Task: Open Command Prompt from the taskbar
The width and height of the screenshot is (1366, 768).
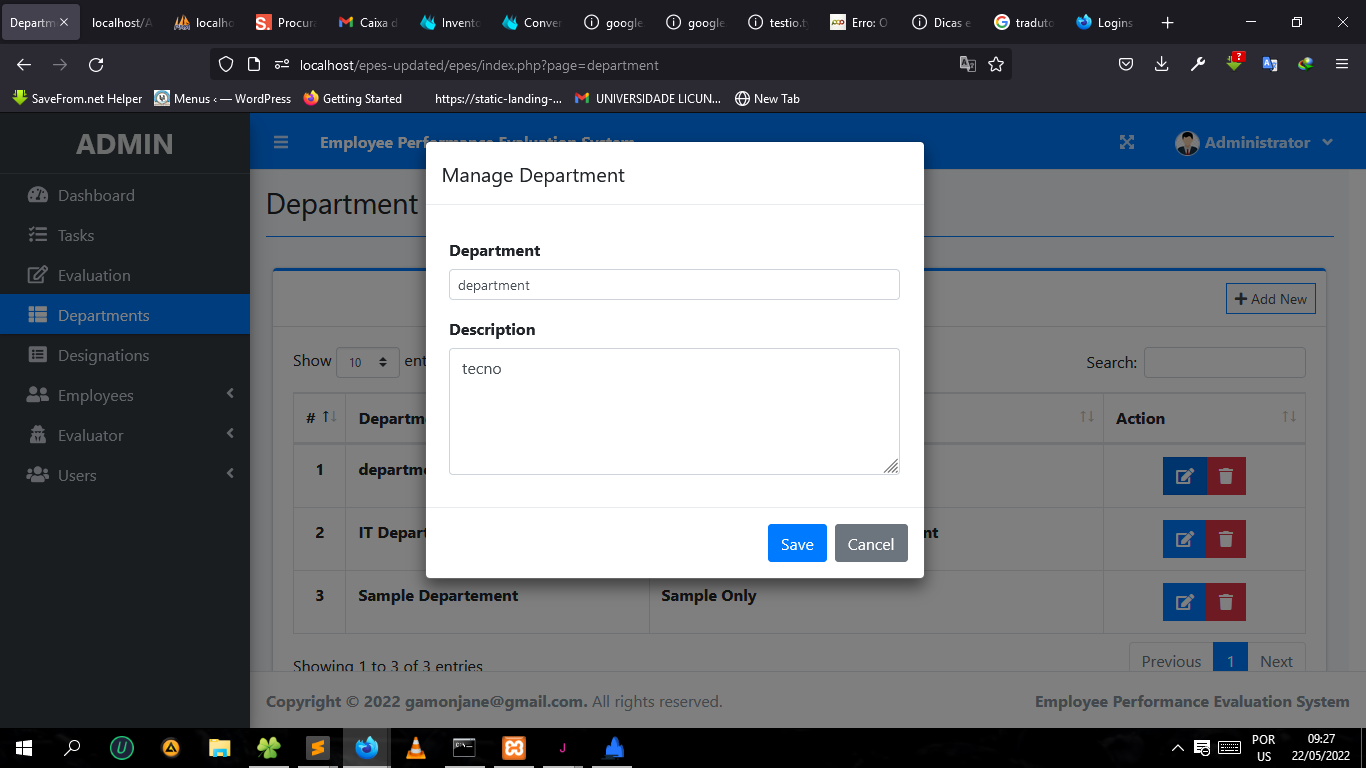Action: click(464, 747)
